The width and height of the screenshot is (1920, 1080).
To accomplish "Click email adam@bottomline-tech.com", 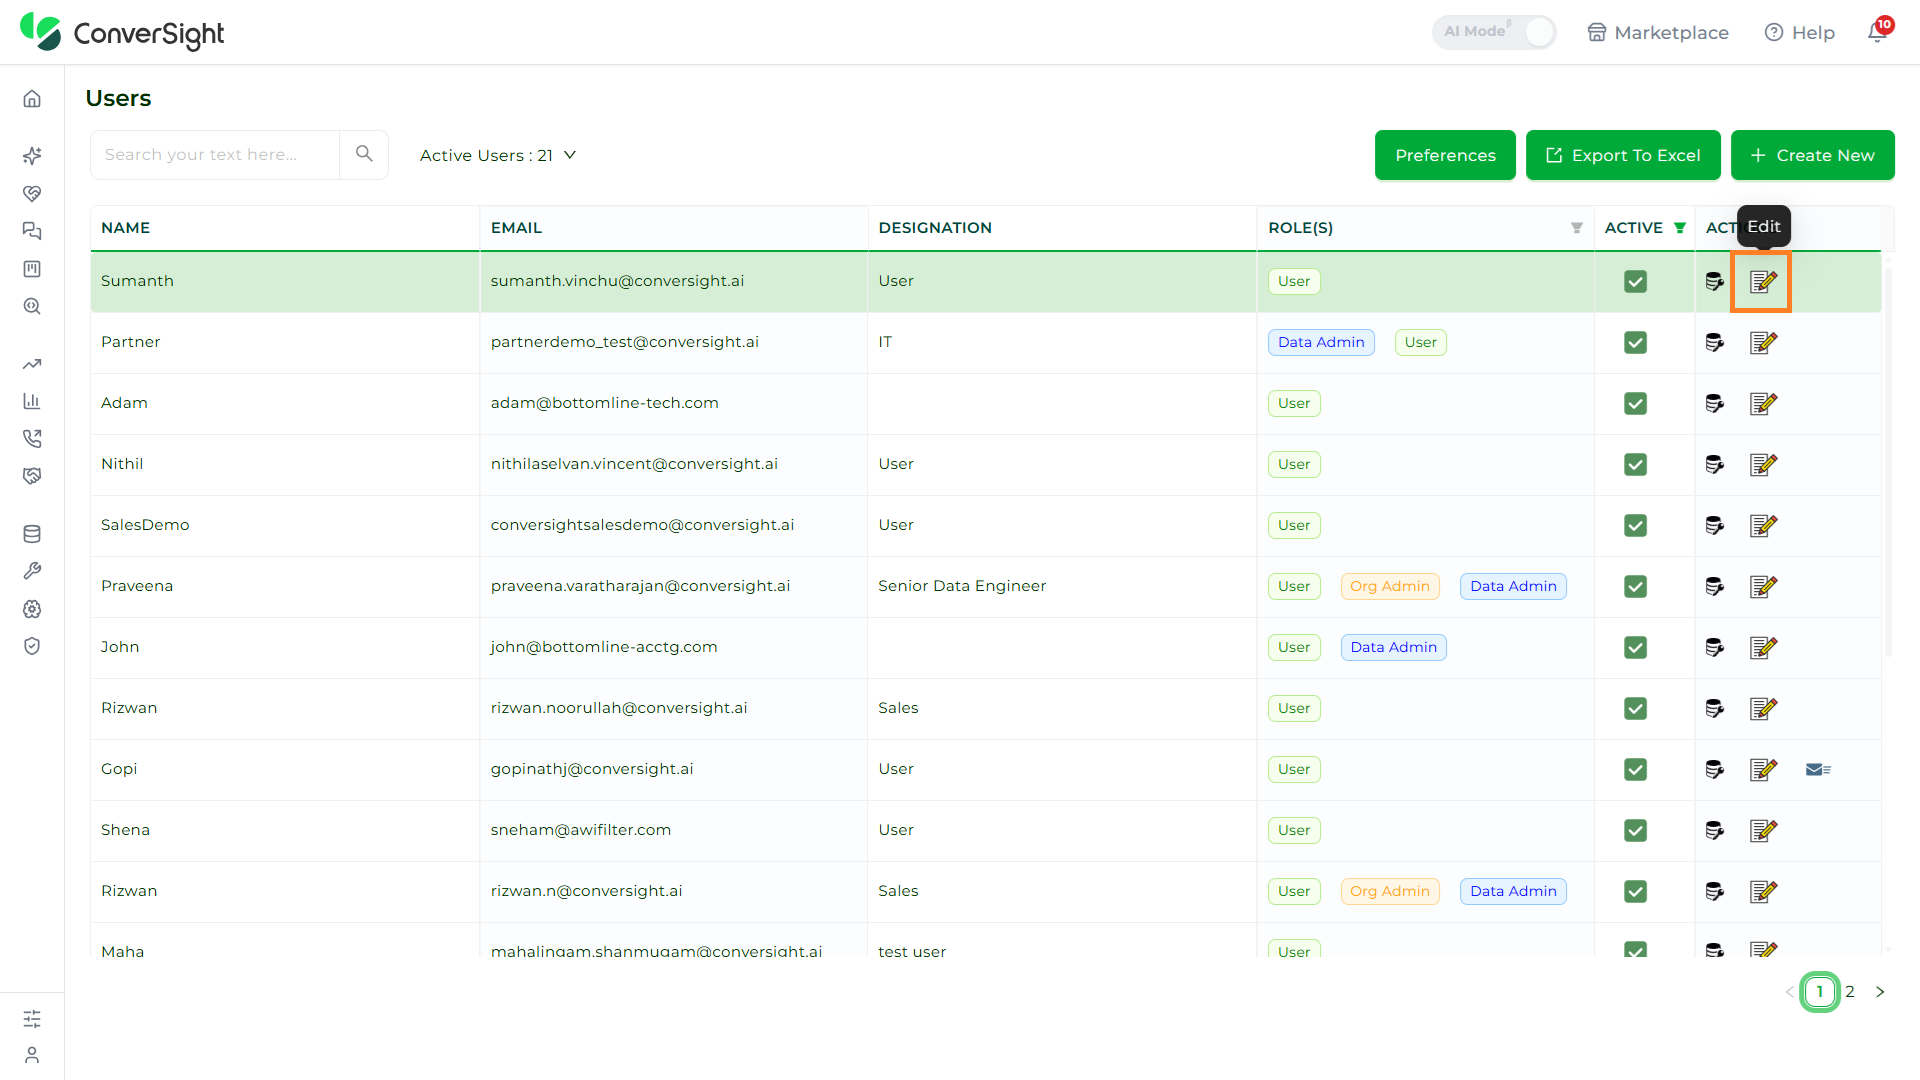I will pyautogui.click(x=604, y=403).
